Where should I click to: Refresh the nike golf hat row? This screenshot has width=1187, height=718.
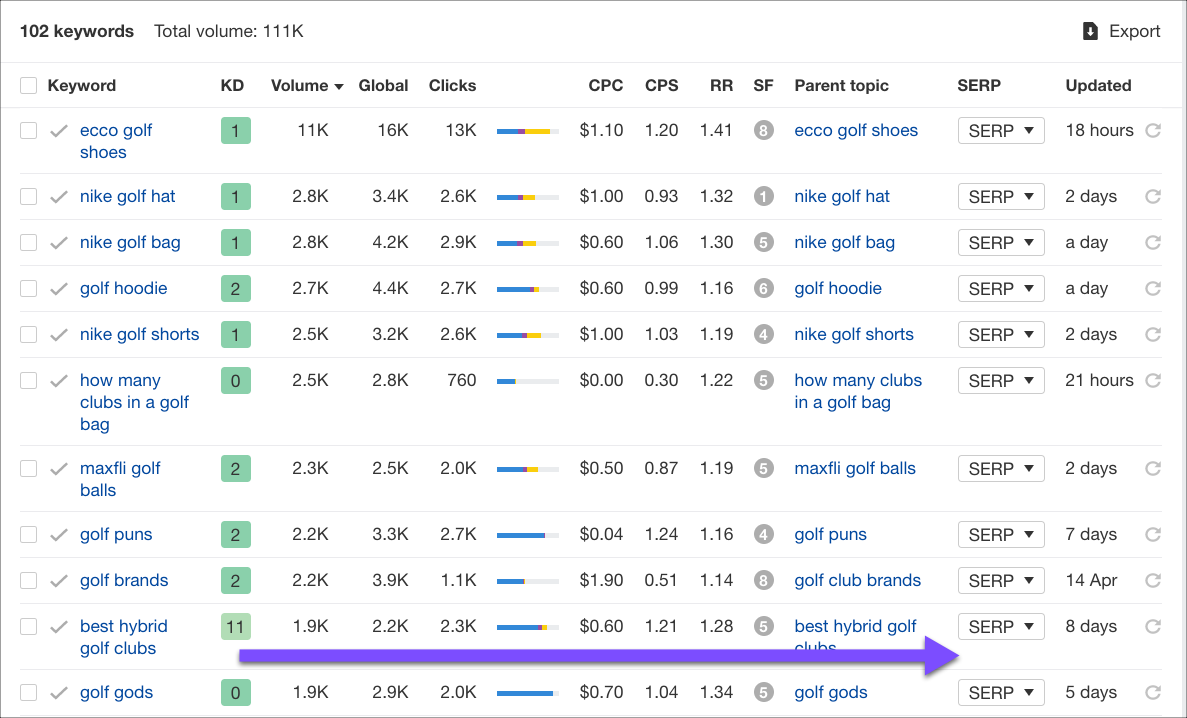coord(1153,196)
